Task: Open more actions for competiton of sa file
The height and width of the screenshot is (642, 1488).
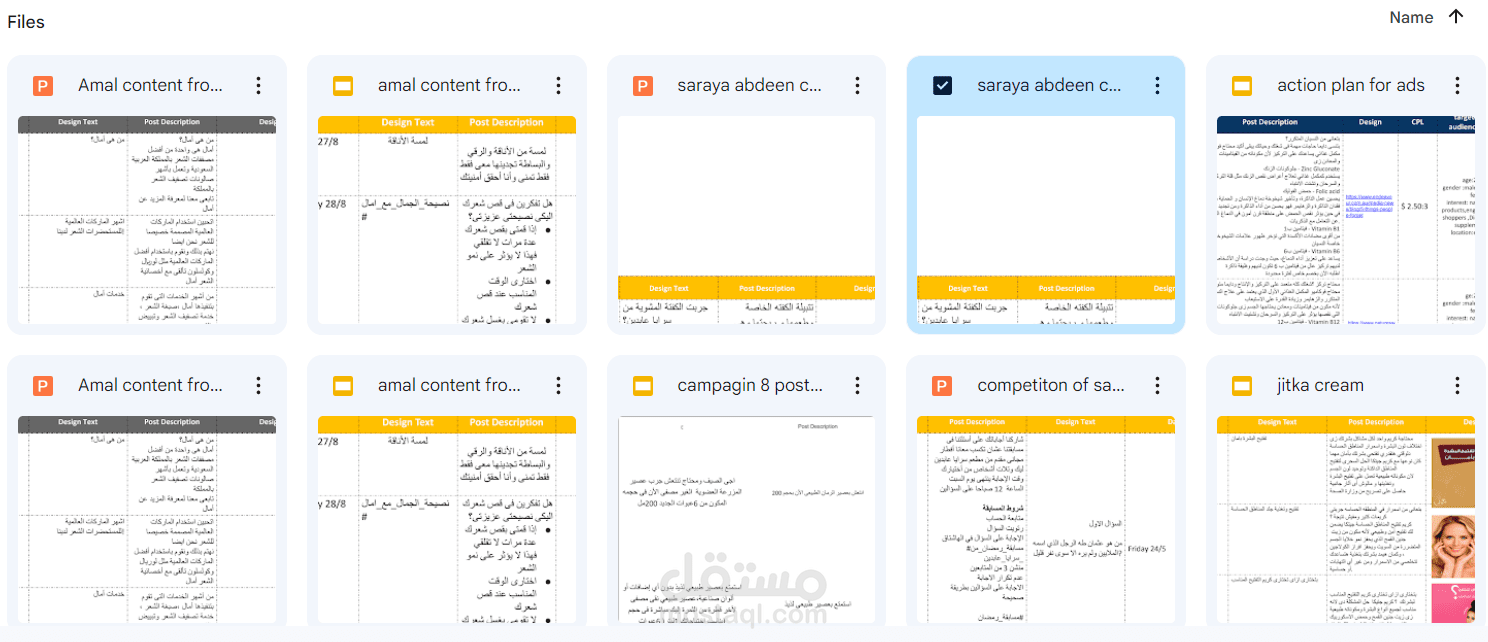Action: point(1156,386)
